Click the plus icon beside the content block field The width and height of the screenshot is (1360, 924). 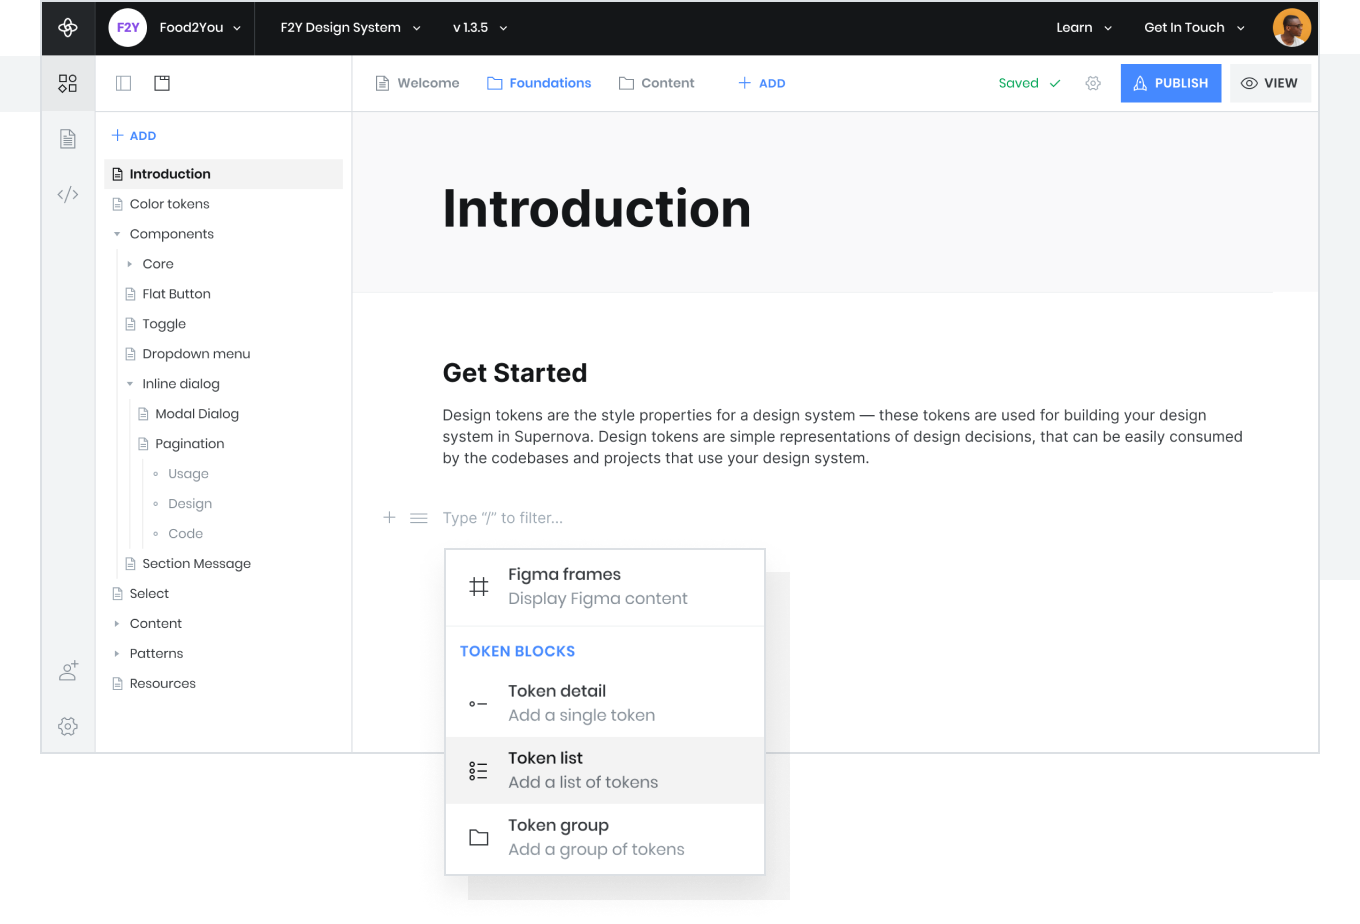389,517
